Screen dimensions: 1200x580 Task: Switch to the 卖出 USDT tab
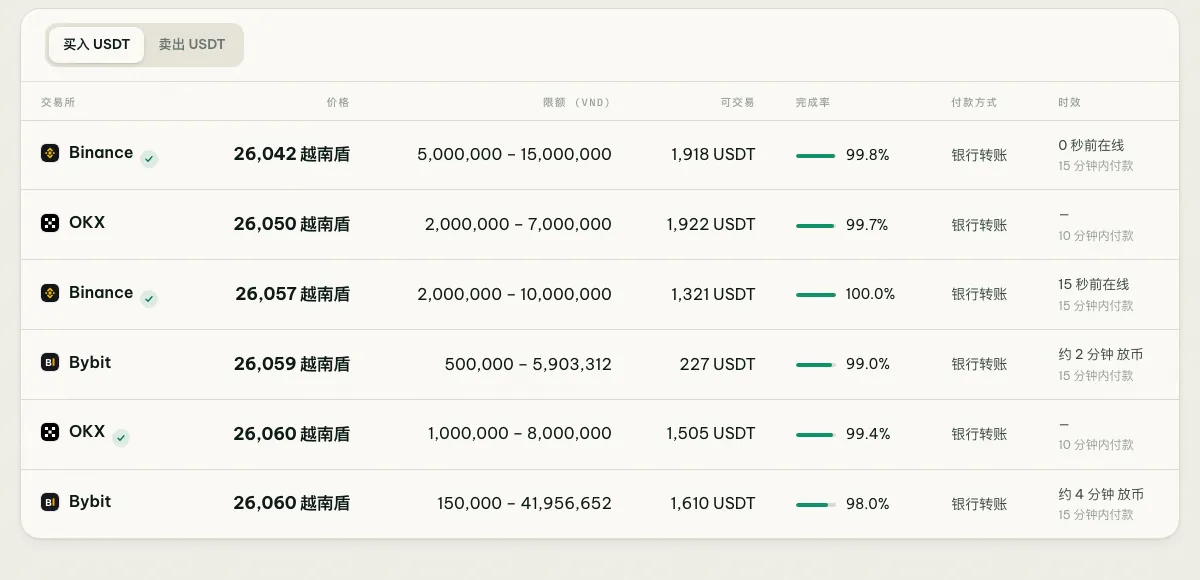[x=192, y=45]
